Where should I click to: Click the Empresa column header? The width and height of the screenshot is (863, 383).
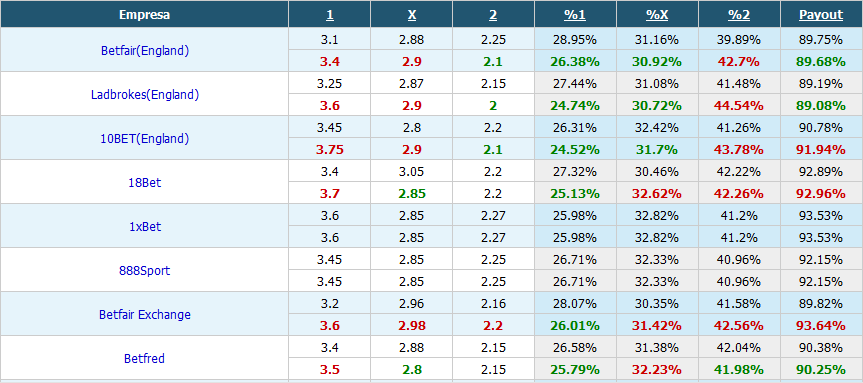tap(145, 15)
